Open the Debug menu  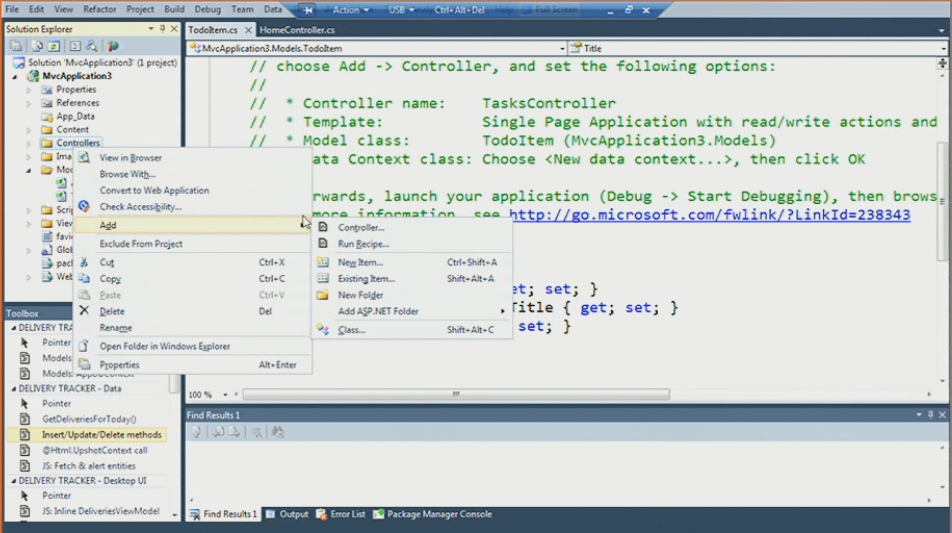208,9
